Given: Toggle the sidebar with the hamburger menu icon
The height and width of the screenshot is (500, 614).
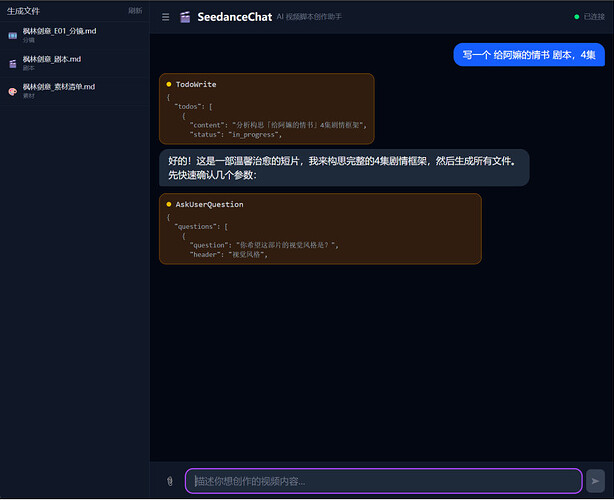Looking at the screenshot, I should (x=166, y=17).
